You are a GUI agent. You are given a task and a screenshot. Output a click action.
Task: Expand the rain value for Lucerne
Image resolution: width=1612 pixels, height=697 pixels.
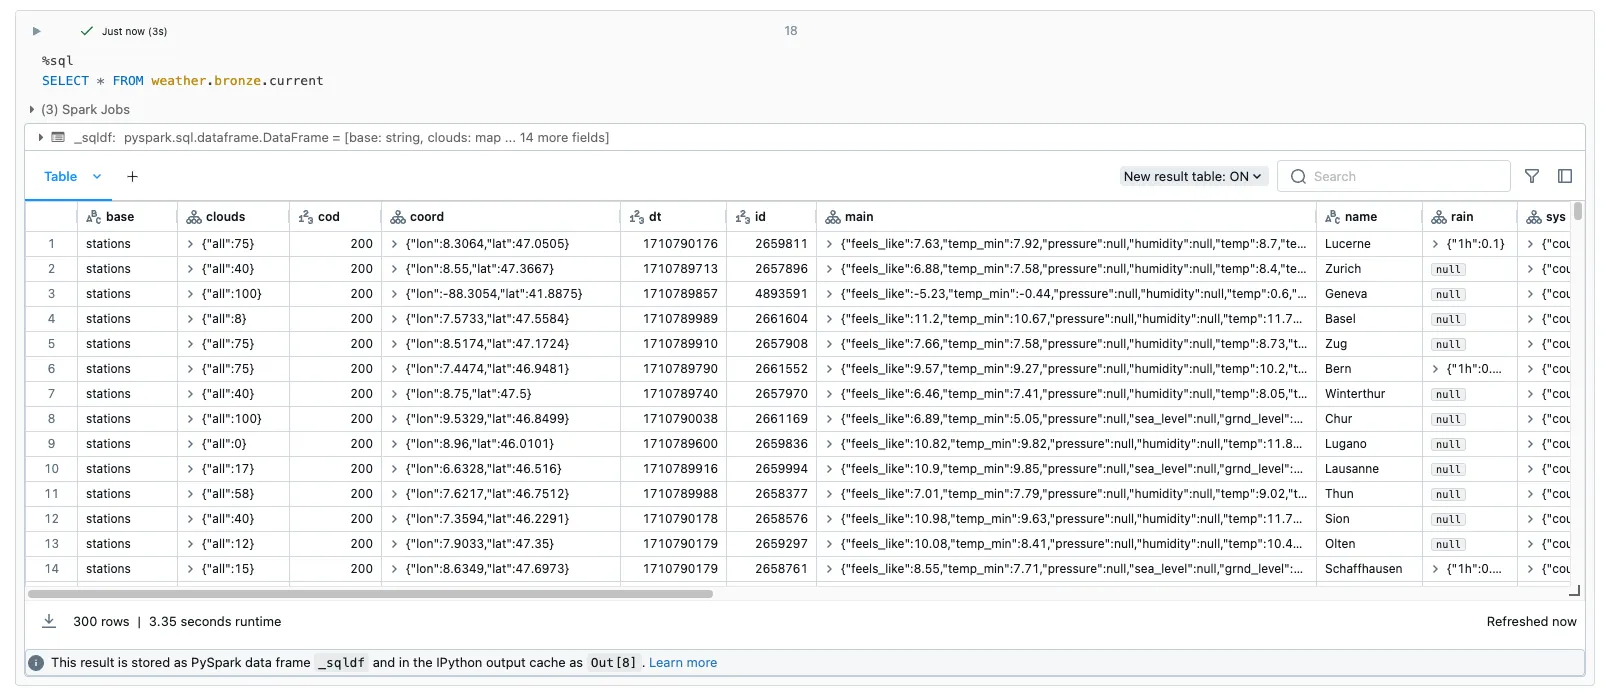pos(1436,244)
